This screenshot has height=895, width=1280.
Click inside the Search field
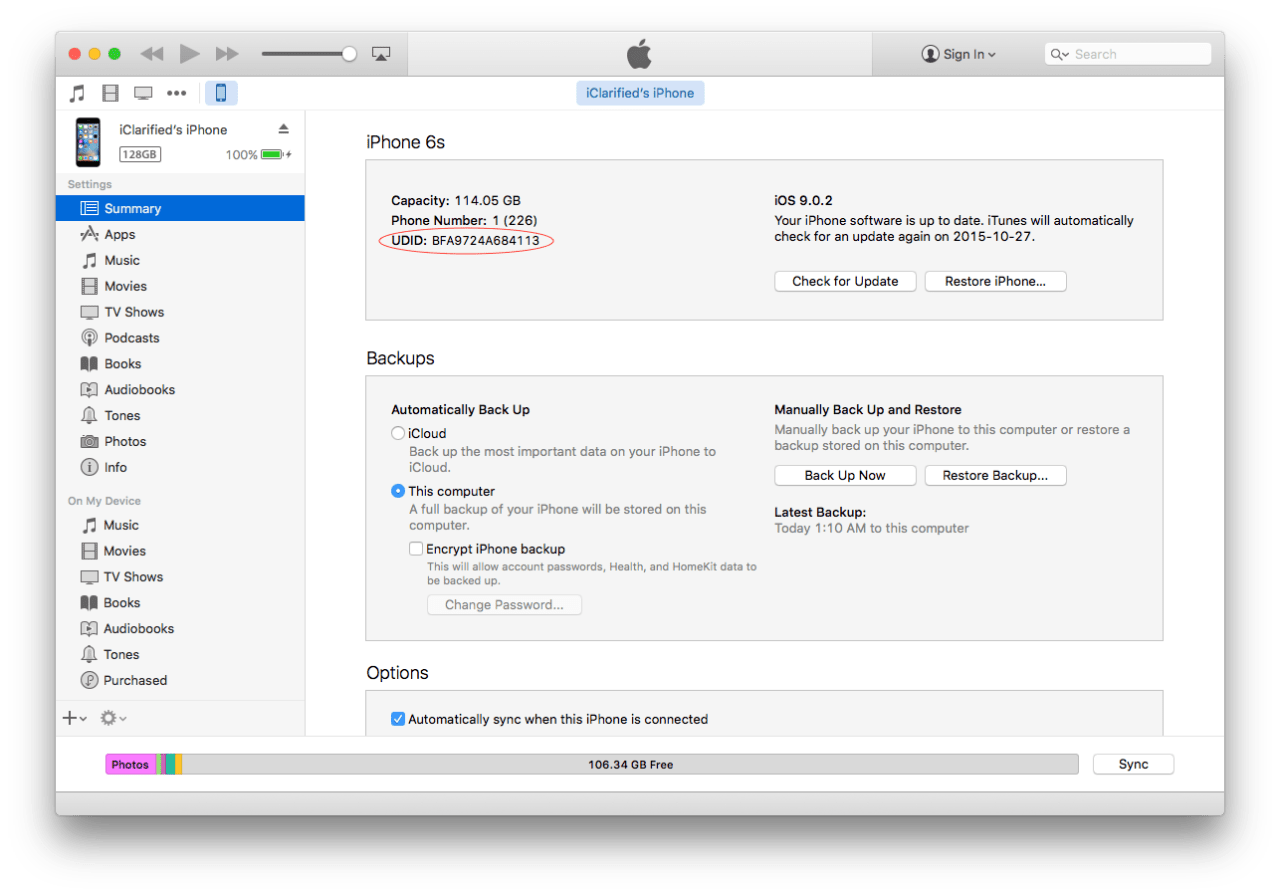(1130, 53)
